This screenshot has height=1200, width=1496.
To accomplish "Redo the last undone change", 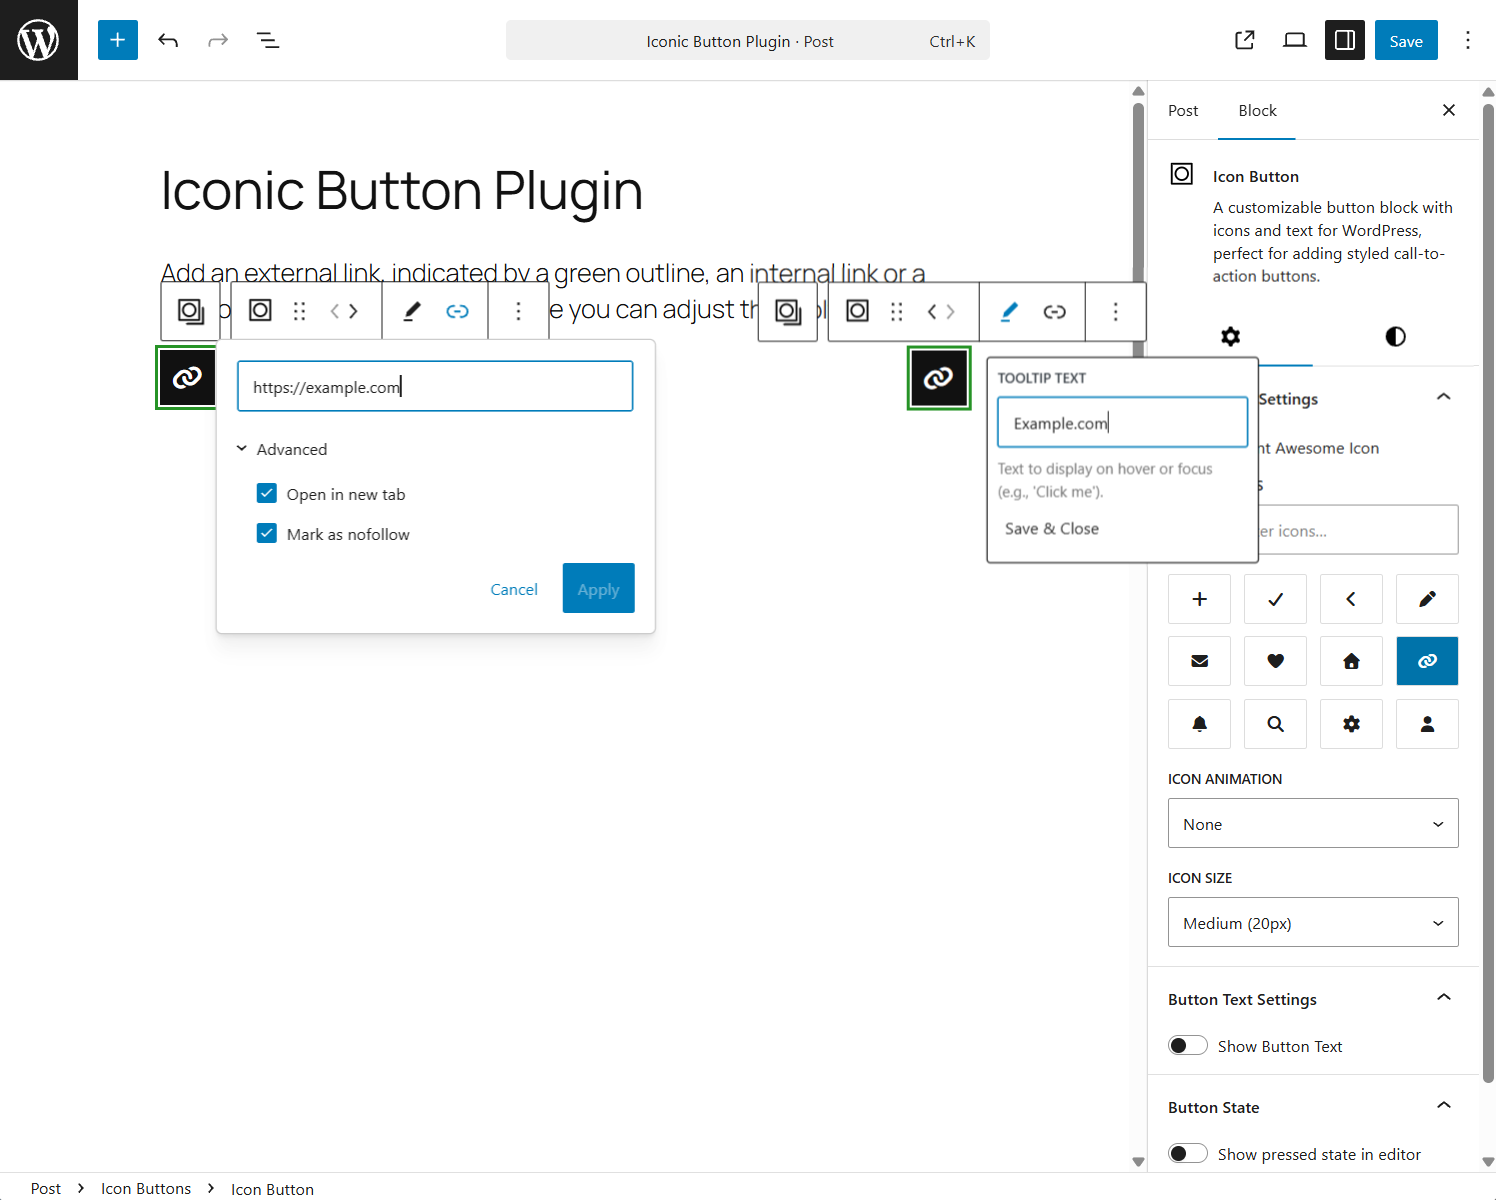I will tap(218, 40).
